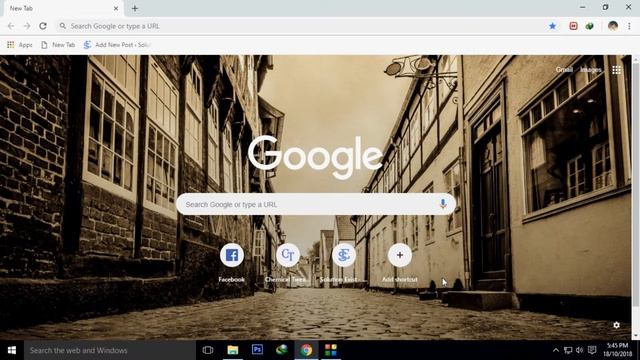Start voice search with the microphone
Screen dimensions: 640x360
point(443,204)
